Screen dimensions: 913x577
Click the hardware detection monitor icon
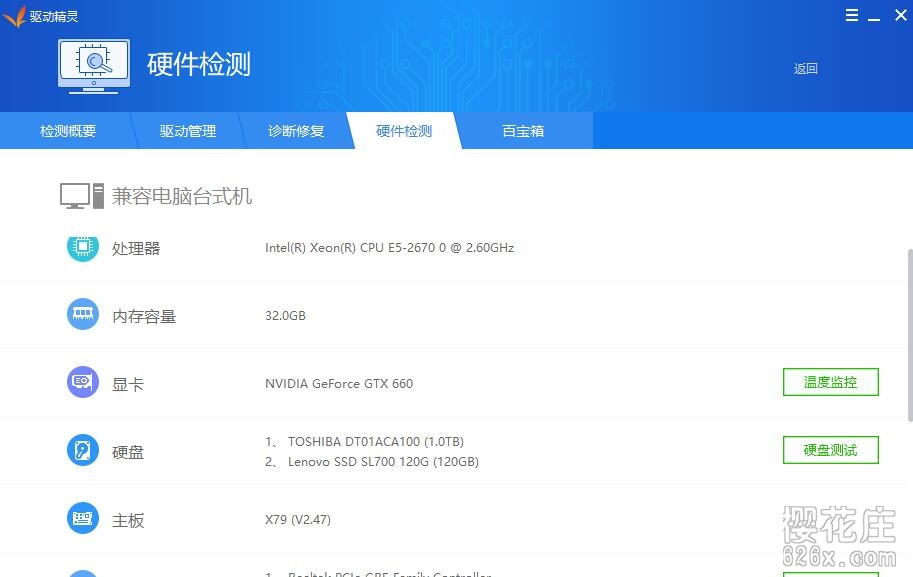pyautogui.click(x=94, y=66)
